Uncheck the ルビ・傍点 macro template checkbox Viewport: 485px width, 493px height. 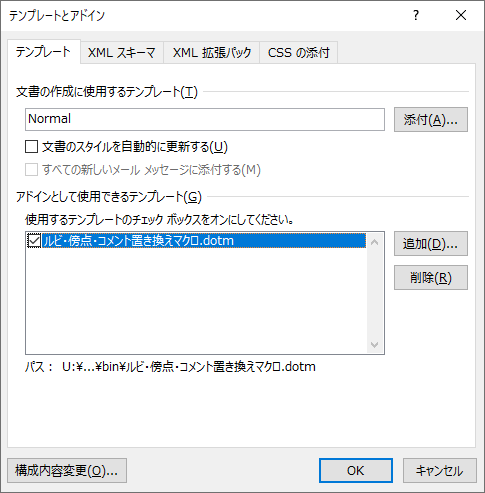click(x=34, y=241)
